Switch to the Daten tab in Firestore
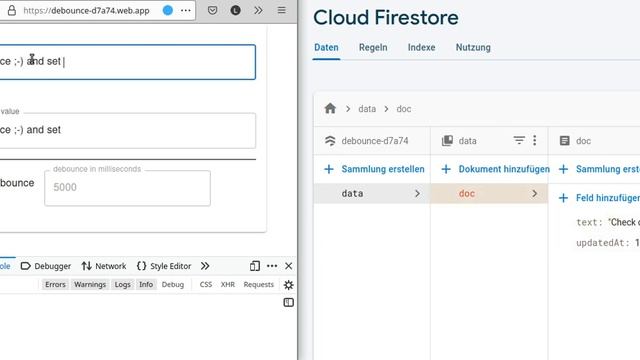This screenshot has width=640, height=360. pos(326,47)
